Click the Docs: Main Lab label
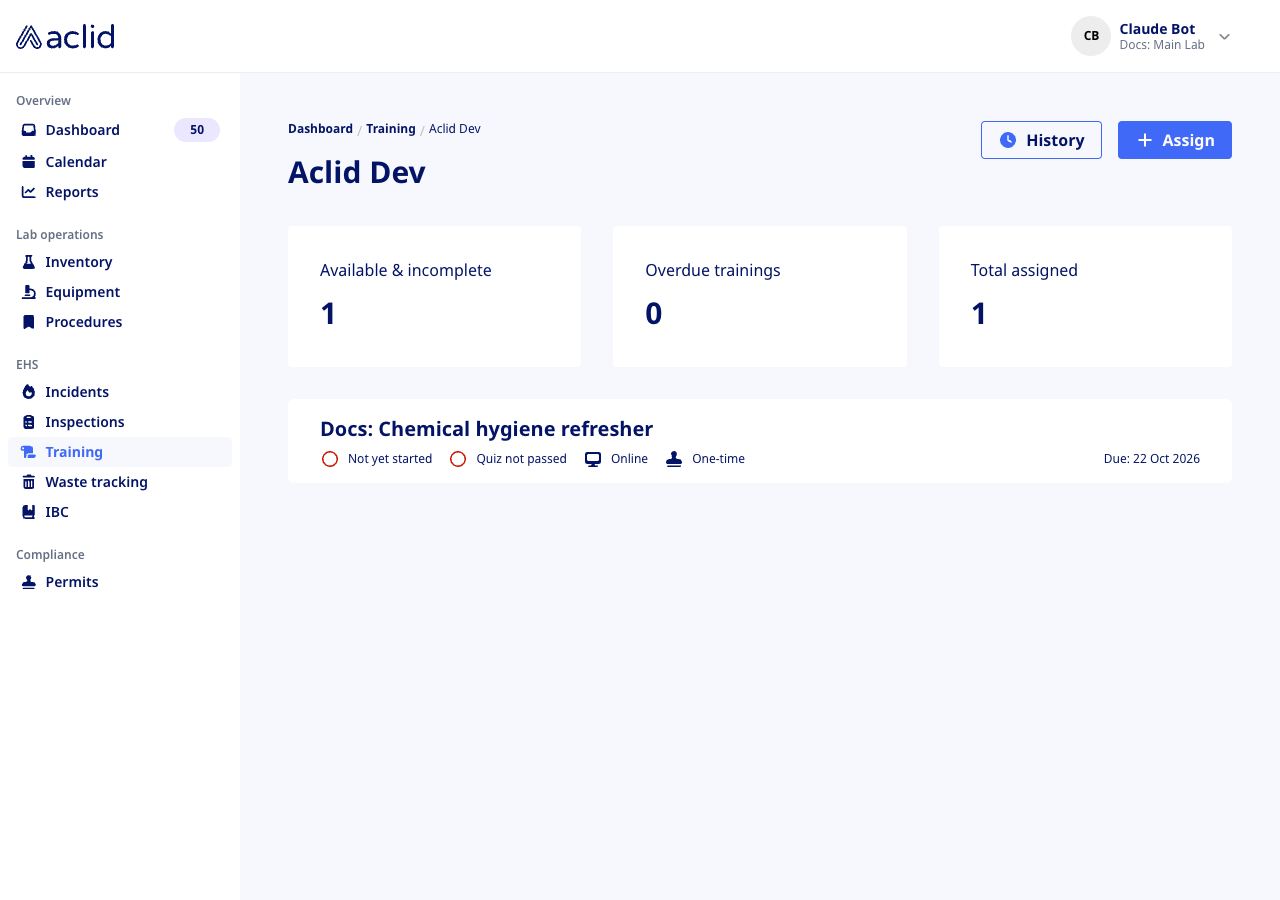The width and height of the screenshot is (1280, 900). click(1162, 45)
